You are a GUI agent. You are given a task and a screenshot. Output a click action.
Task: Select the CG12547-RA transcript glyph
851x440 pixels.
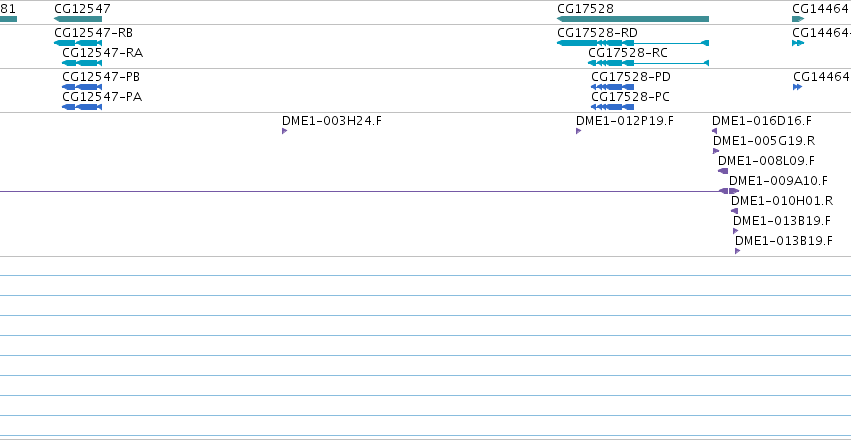82,63
